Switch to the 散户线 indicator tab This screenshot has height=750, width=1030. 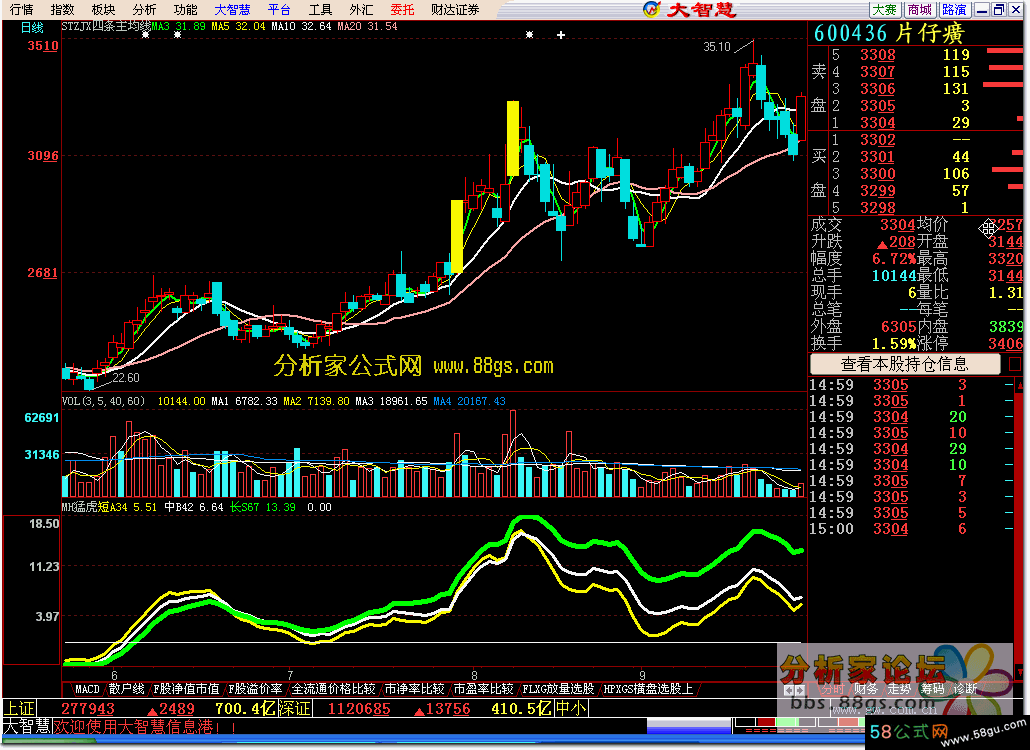(x=126, y=689)
